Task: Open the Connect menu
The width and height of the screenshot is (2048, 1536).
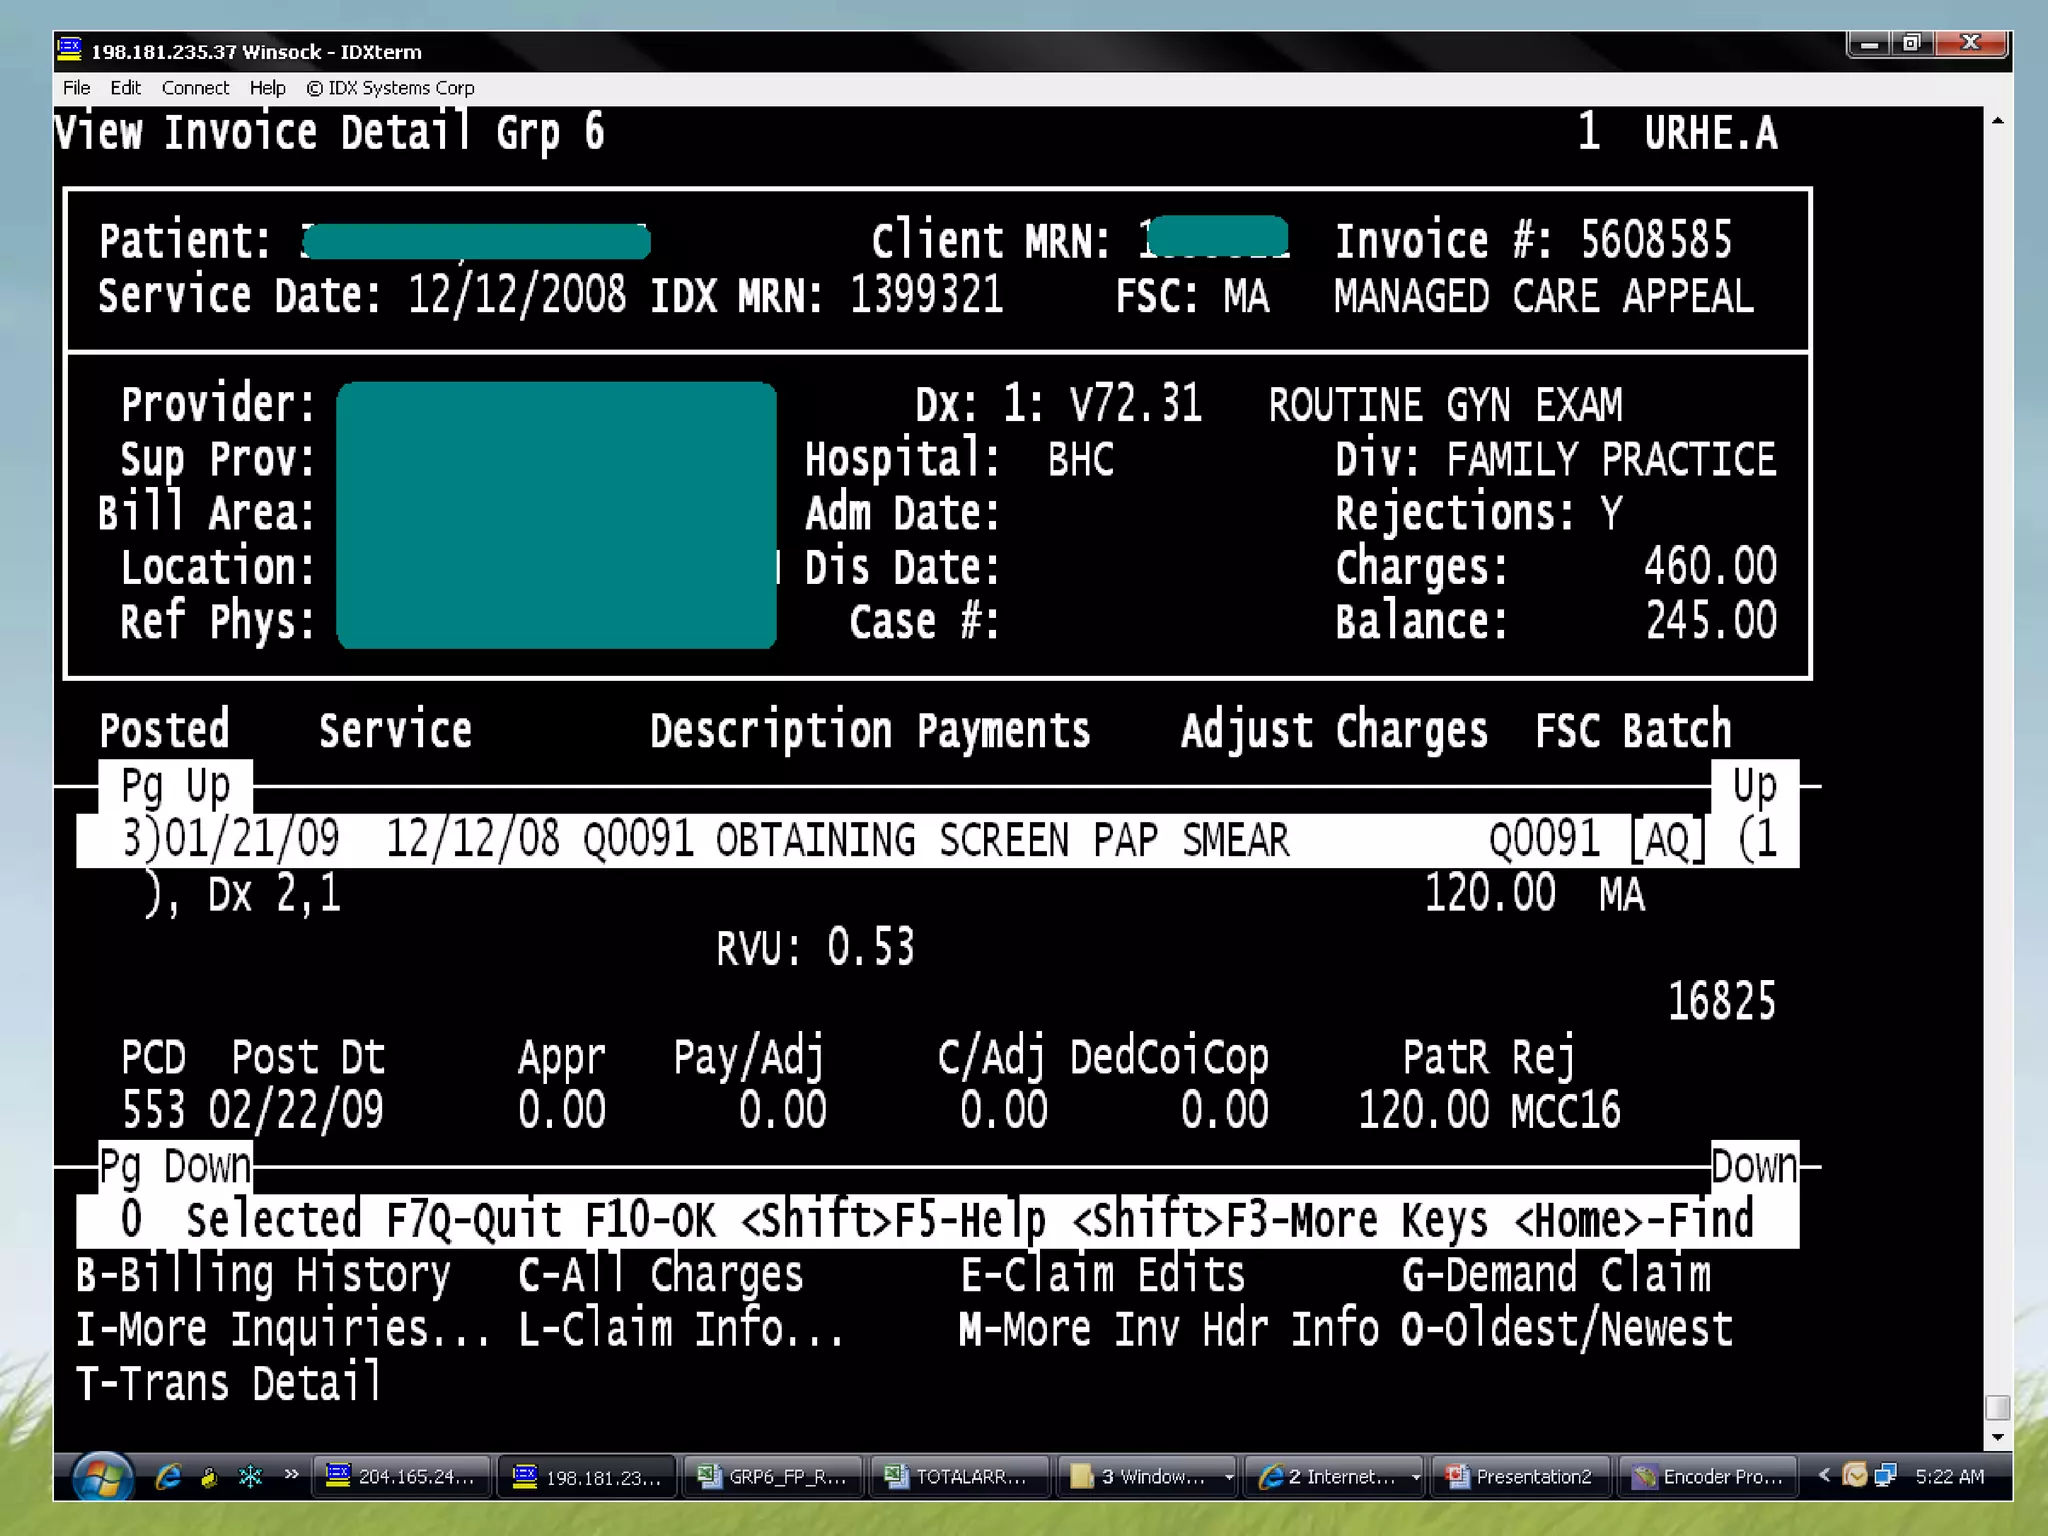Action: point(195,88)
